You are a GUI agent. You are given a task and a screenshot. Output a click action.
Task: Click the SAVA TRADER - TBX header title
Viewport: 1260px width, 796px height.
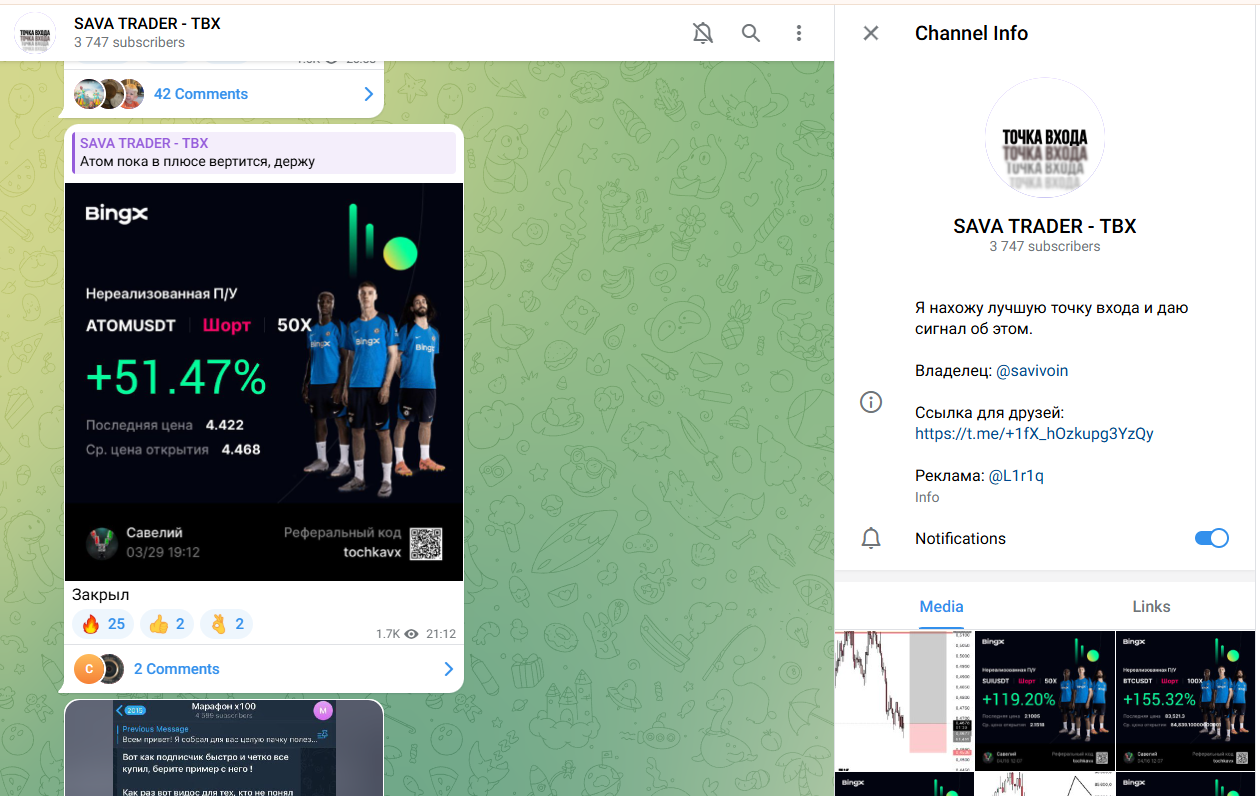coord(147,23)
